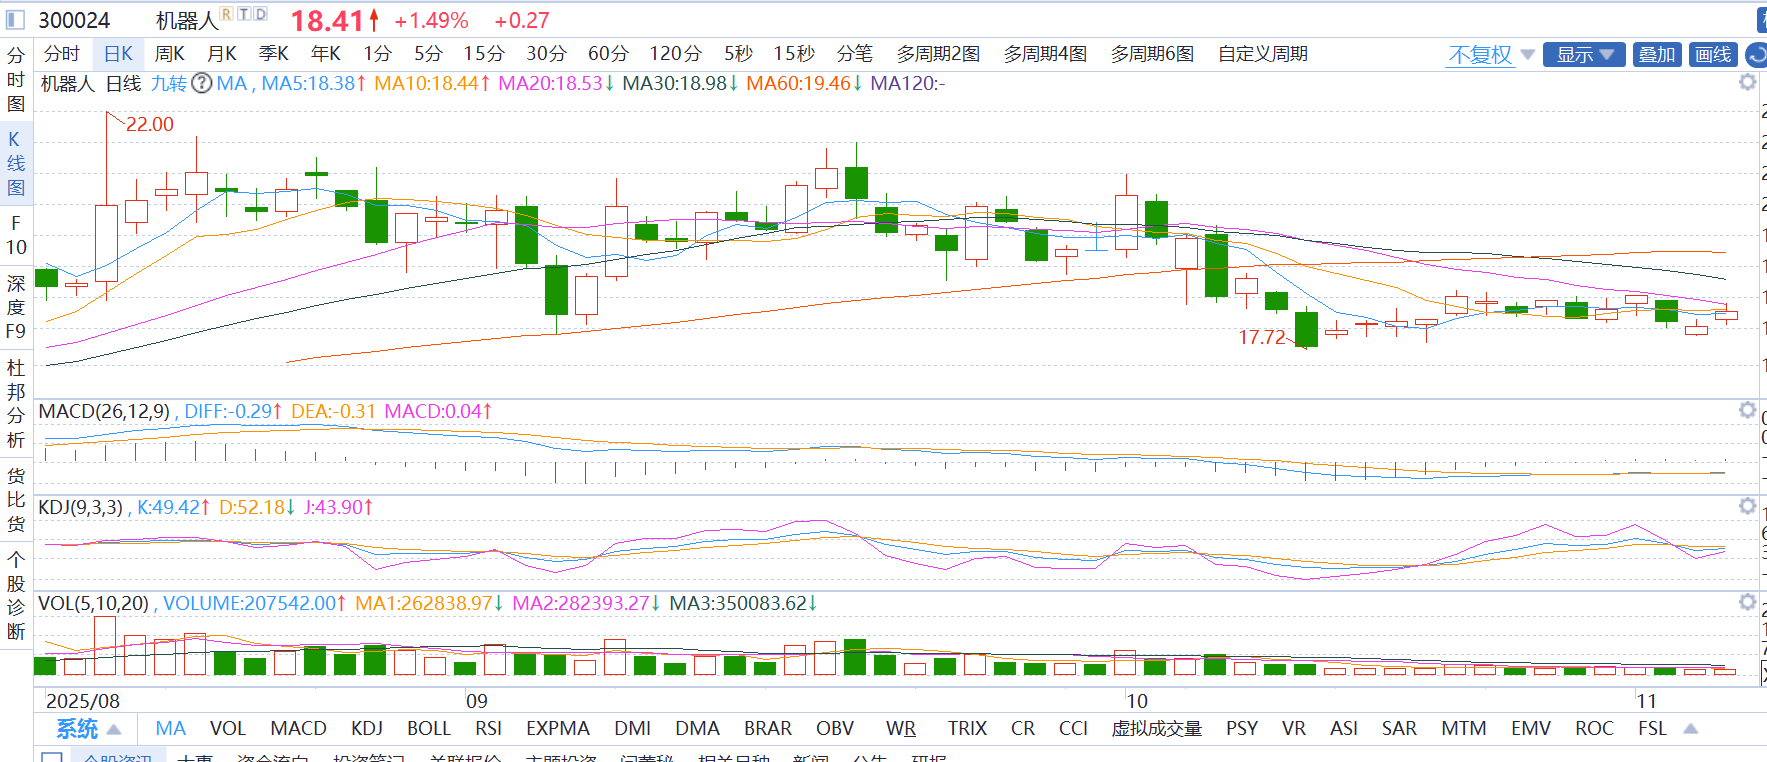This screenshot has height=762, width=1767.
Task: Click the stock code 300024
Action: point(74,20)
